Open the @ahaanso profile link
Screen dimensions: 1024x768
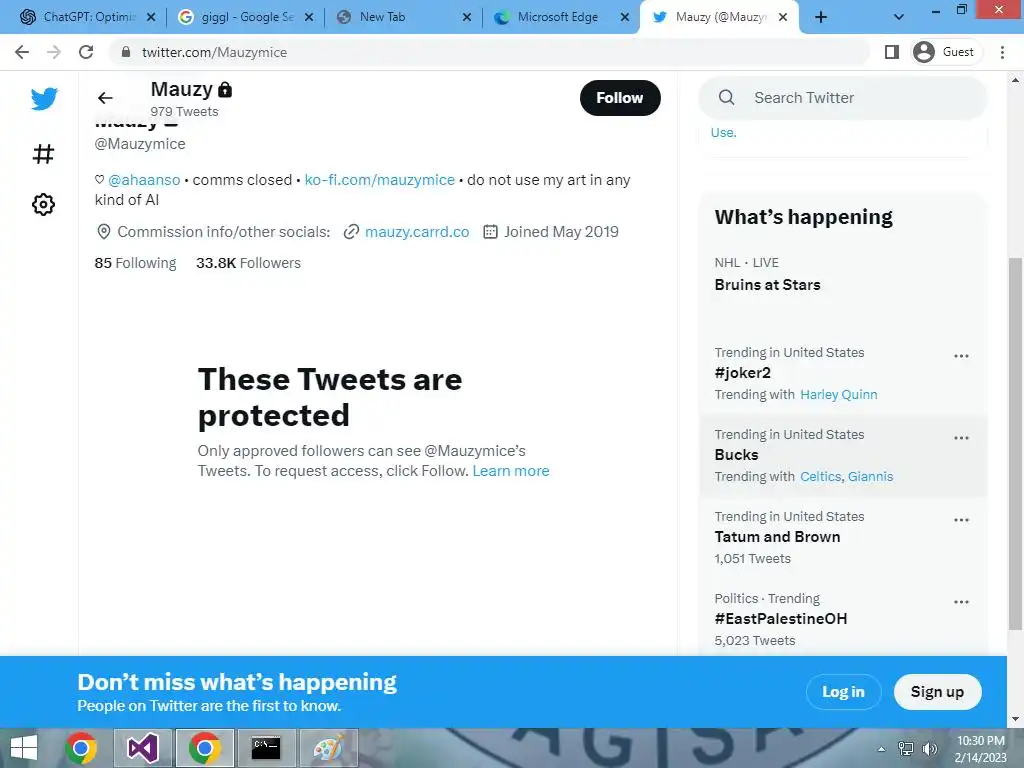(x=144, y=180)
